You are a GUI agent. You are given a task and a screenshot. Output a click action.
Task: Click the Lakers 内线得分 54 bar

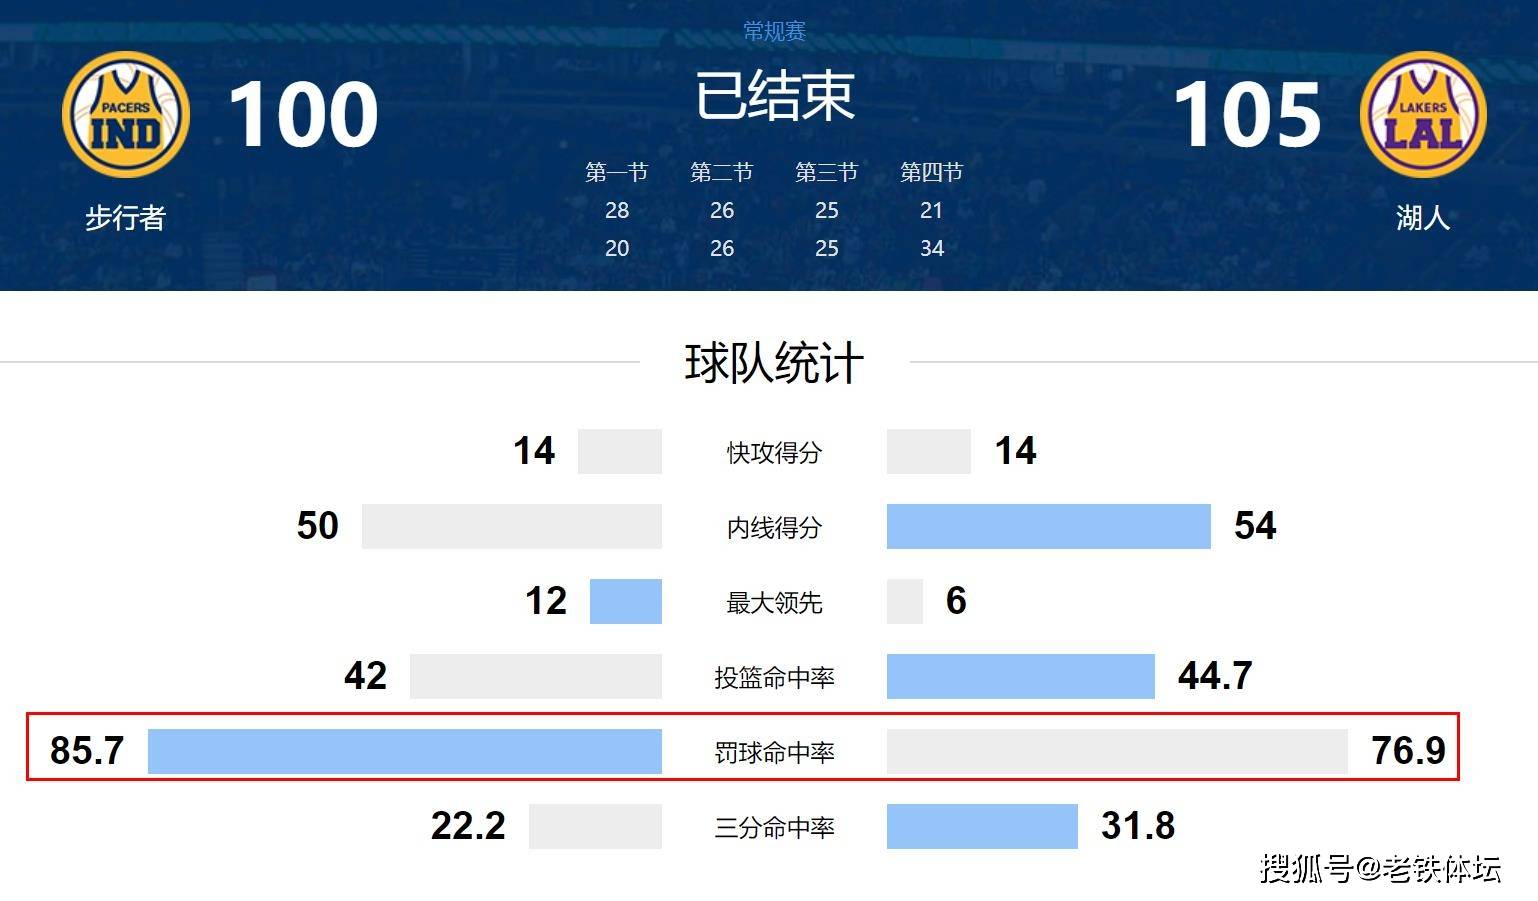click(1048, 526)
